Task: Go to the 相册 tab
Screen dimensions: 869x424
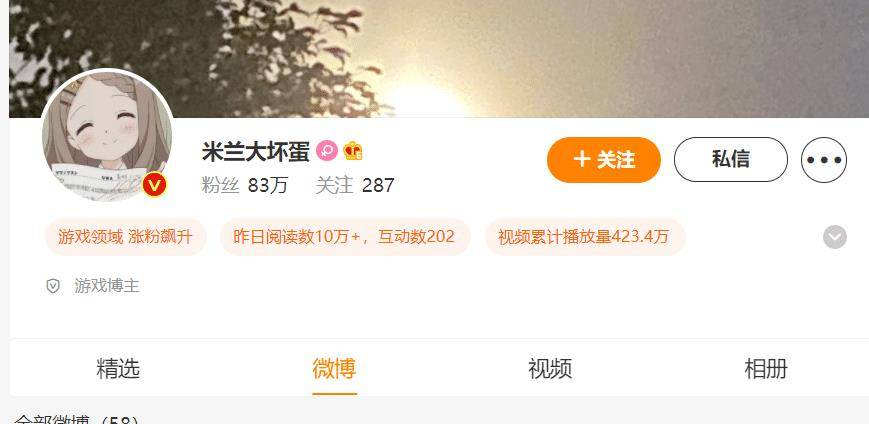Action: pyautogui.click(x=766, y=369)
